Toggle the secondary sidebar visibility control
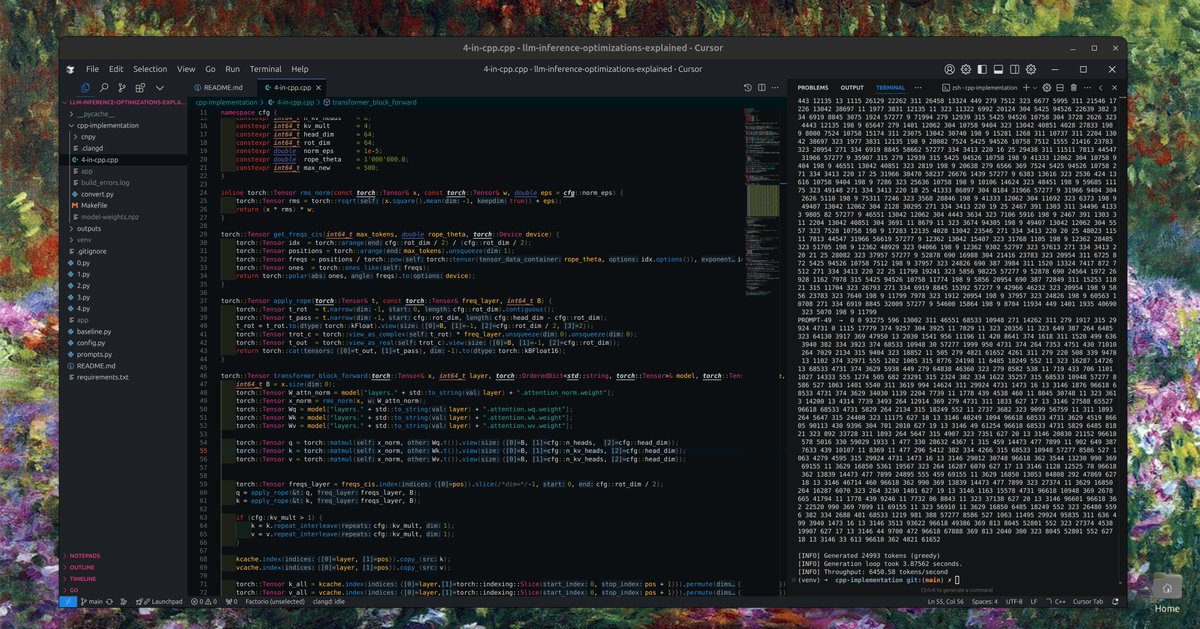Viewport: 1200px width, 629px height. (1013, 69)
